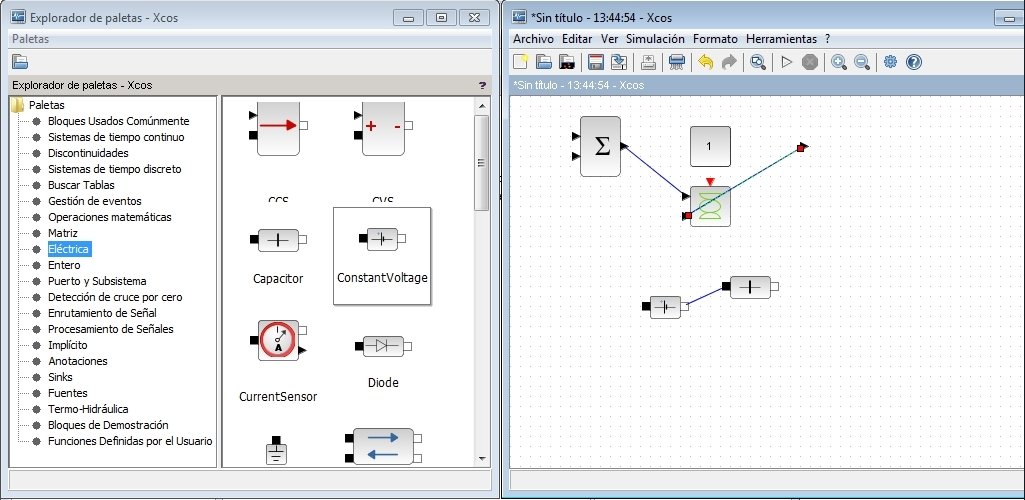Select Implícito palette

click(67, 345)
